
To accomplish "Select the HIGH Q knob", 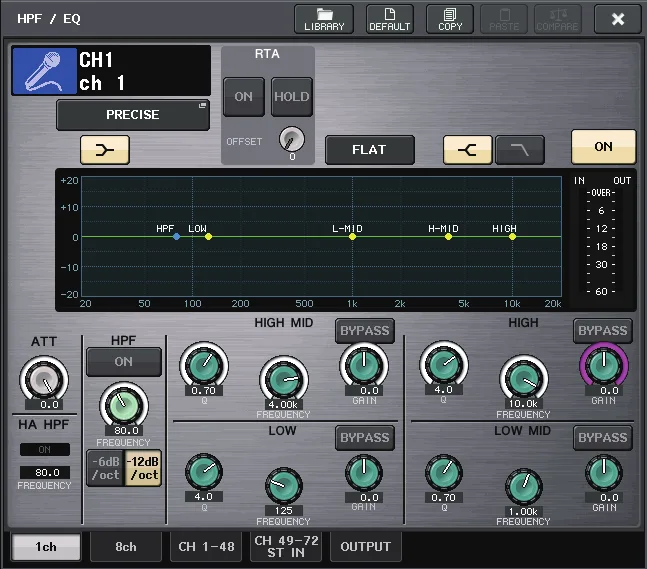I will click(444, 364).
